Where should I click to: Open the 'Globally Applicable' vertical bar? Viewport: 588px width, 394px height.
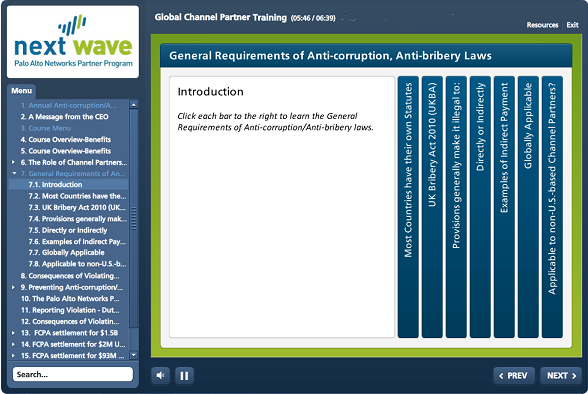[x=528, y=207]
